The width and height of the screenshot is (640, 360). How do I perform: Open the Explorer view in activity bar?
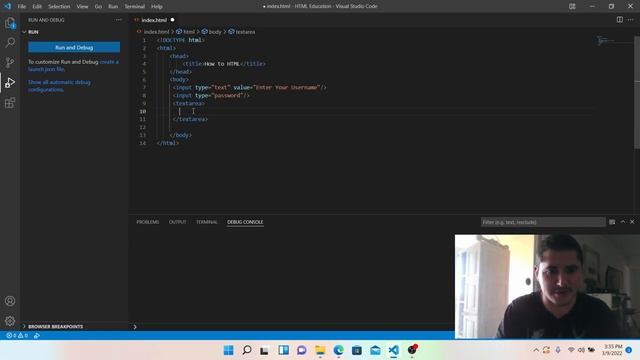[x=10, y=23]
